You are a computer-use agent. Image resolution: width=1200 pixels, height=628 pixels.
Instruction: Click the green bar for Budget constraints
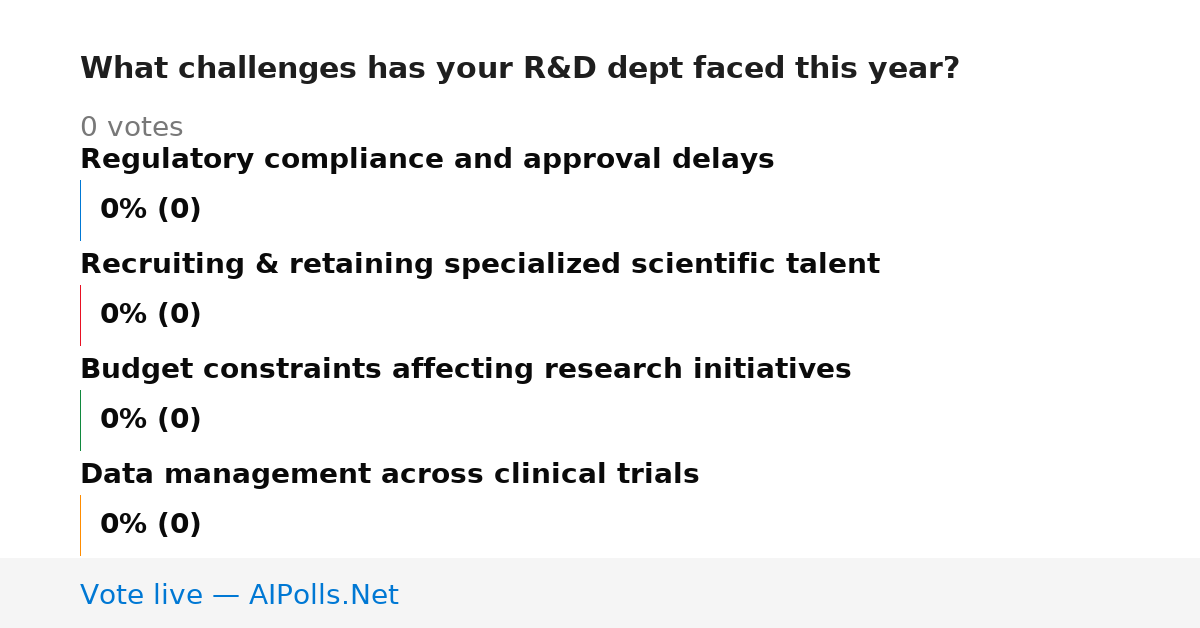pos(80,420)
